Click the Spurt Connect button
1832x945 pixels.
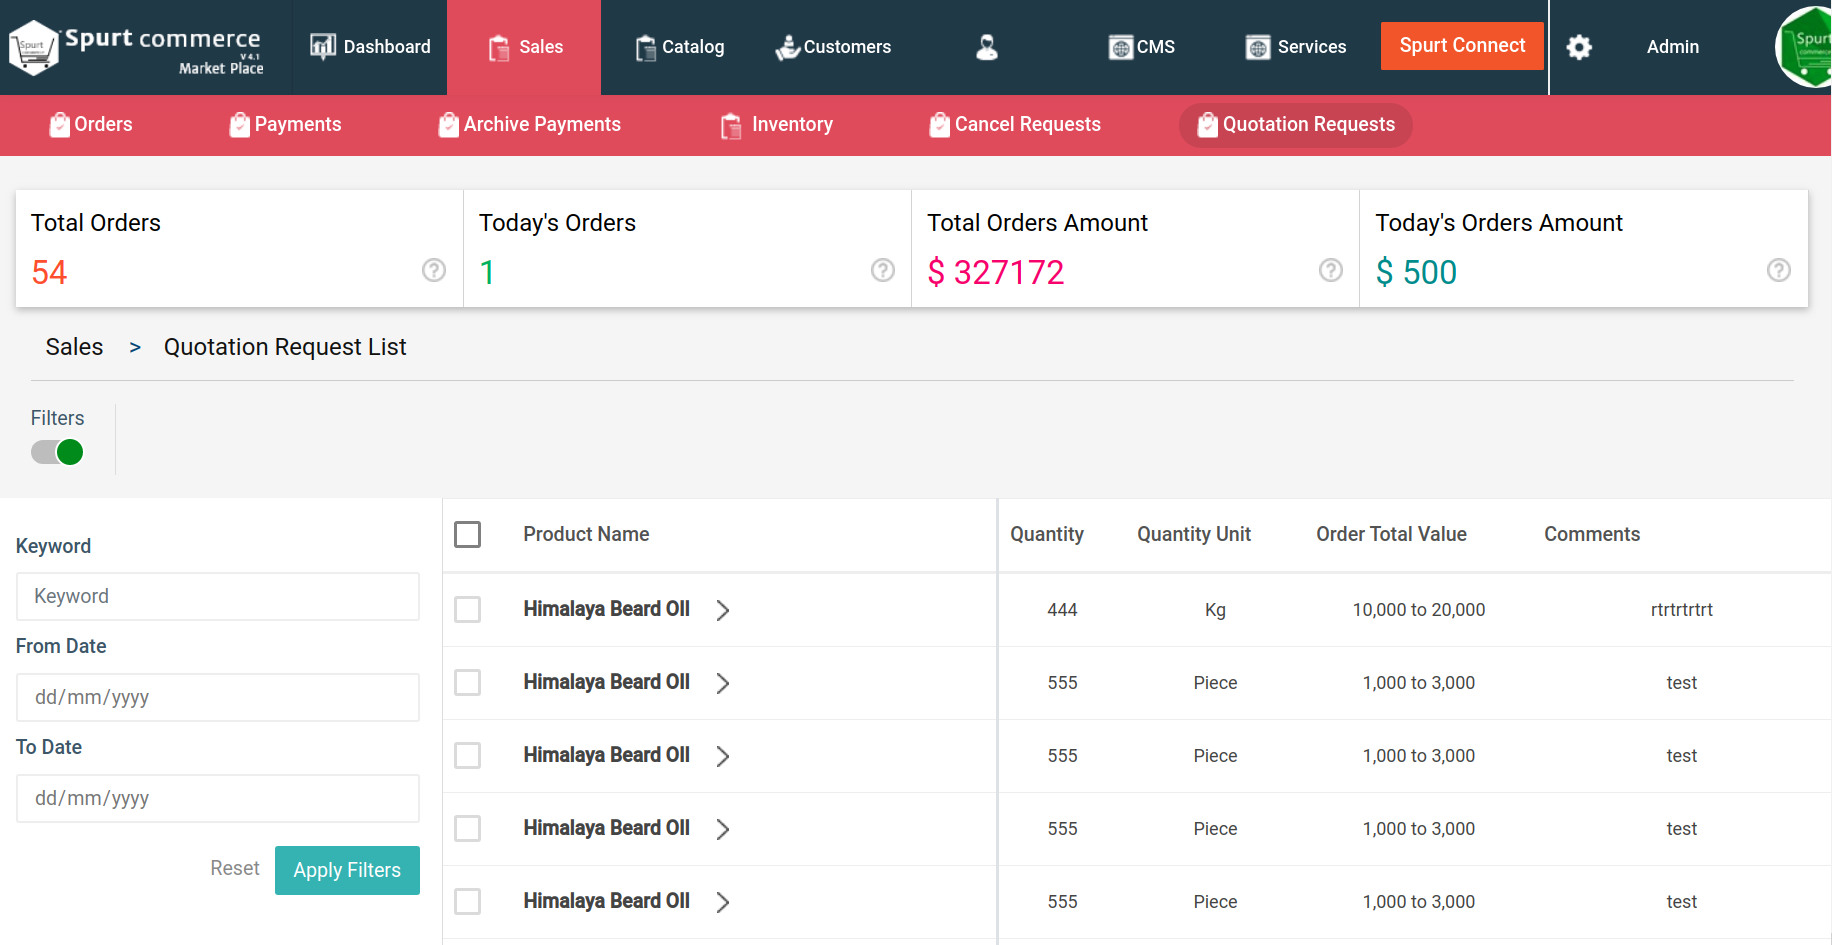point(1462,46)
